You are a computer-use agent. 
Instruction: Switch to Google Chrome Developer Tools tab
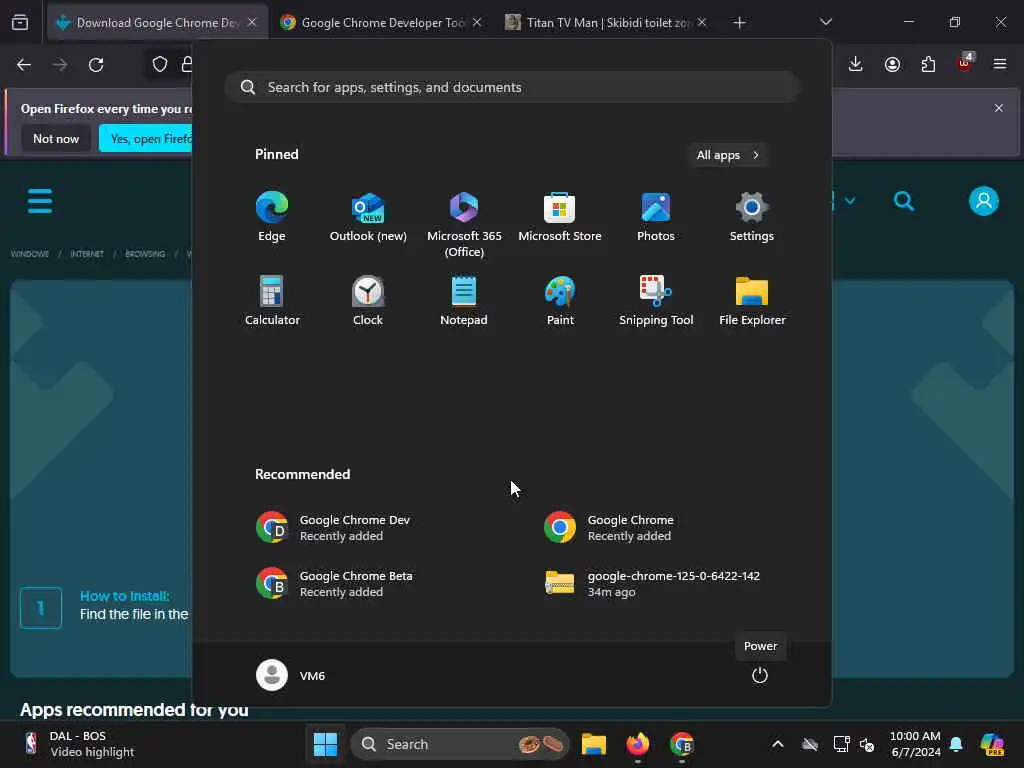click(x=381, y=22)
